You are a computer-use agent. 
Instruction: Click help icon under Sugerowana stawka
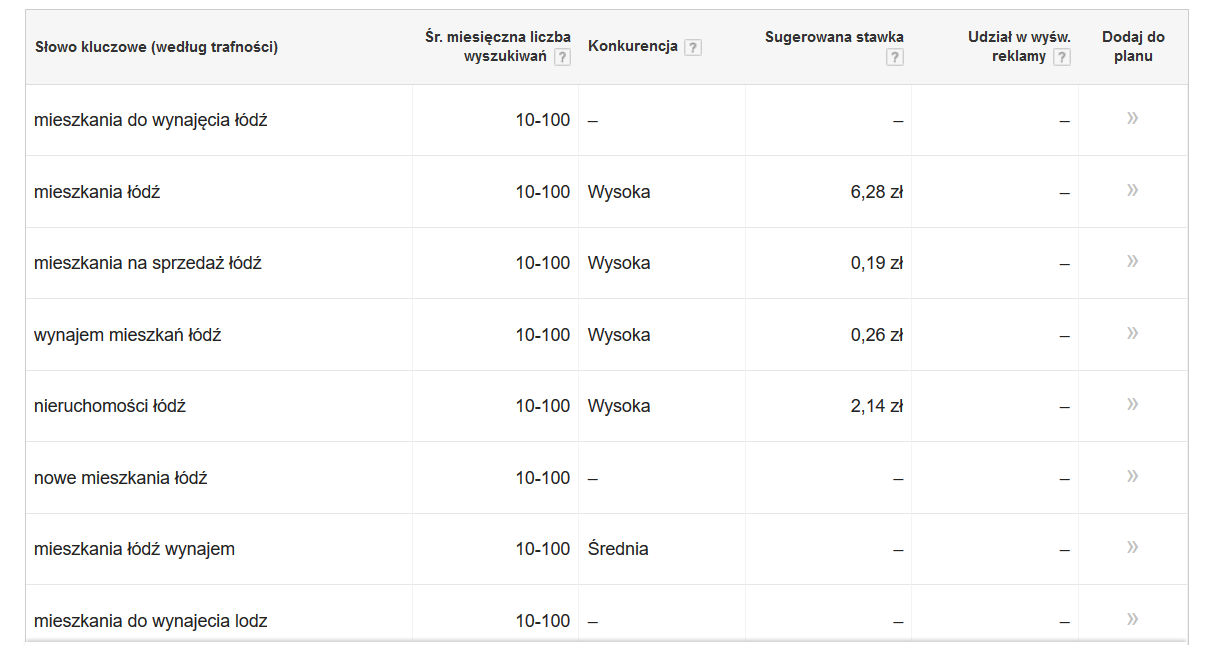point(894,57)
